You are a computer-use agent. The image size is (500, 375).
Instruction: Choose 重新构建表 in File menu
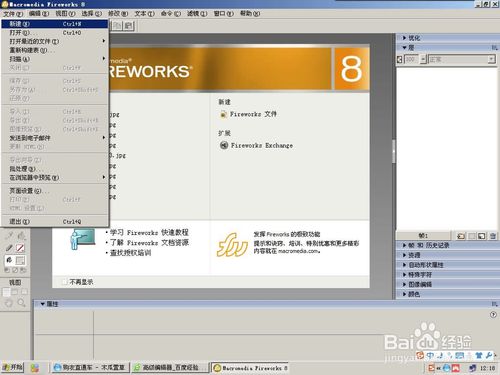point(55,50)
